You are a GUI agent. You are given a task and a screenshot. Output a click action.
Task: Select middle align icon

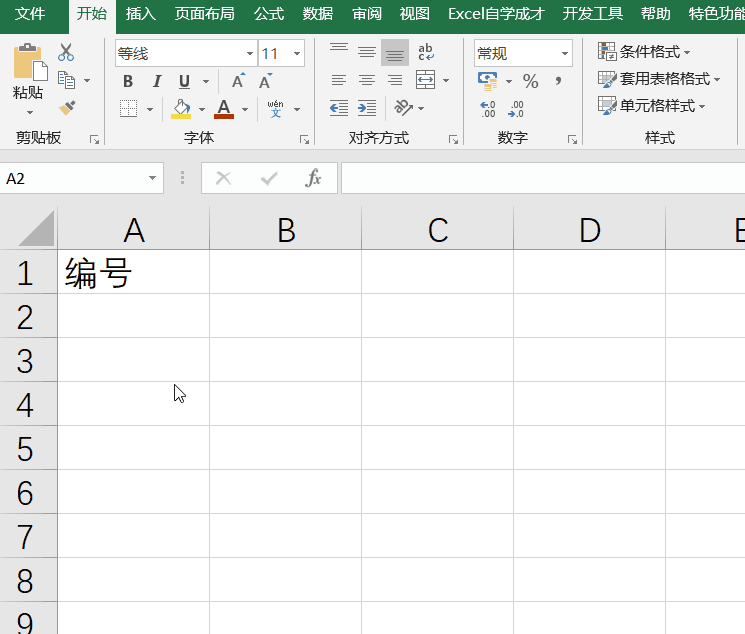[x=367, y=52]
